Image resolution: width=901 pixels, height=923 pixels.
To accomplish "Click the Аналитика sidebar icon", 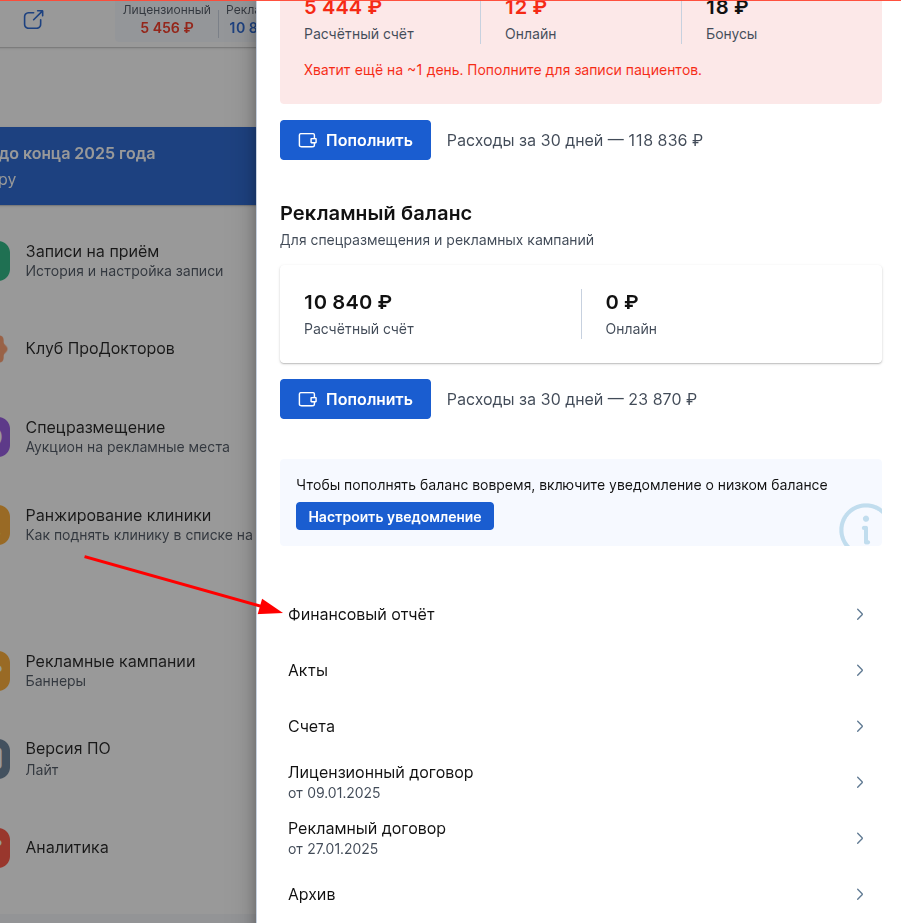I will [4, 848].
